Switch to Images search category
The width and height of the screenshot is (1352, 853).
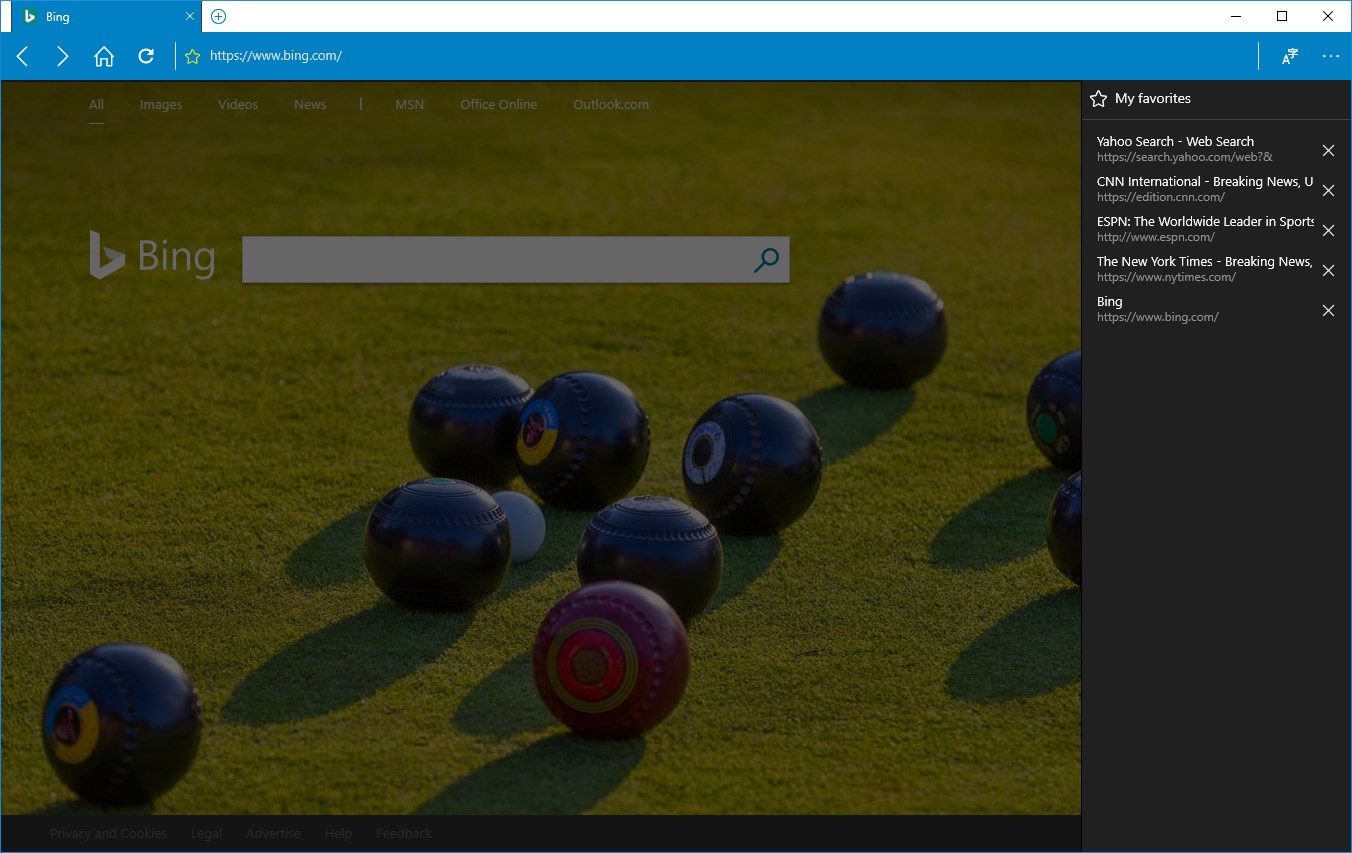pos(161,104)
